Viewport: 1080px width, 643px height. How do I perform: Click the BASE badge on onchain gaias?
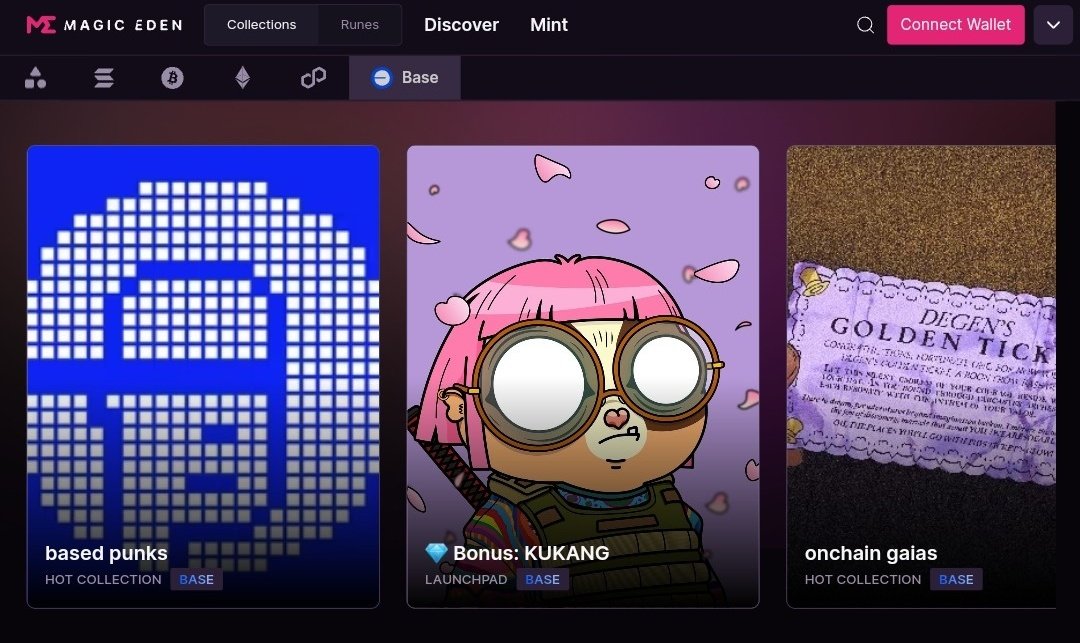pos(956,580)
